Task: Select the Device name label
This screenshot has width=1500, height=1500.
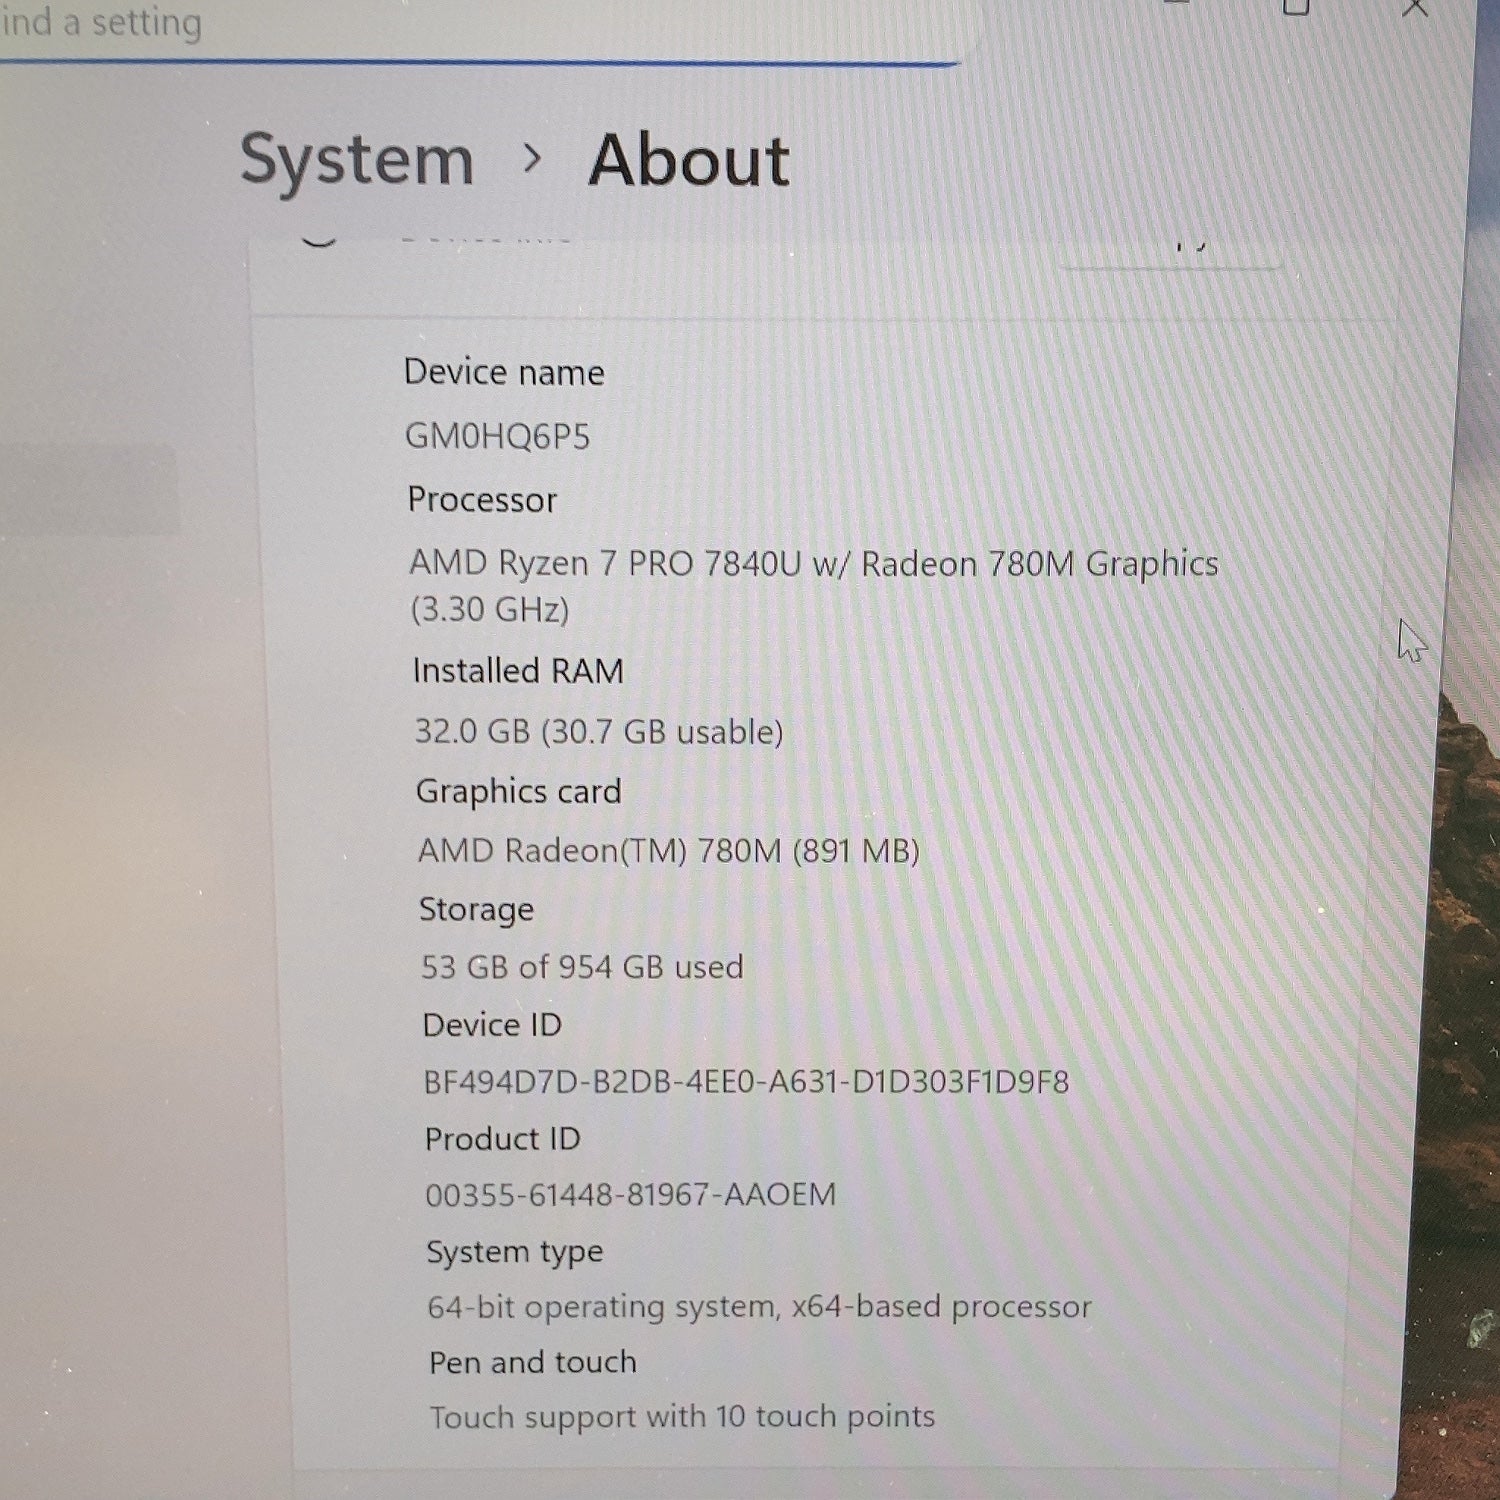Action: tap(504, 373)
